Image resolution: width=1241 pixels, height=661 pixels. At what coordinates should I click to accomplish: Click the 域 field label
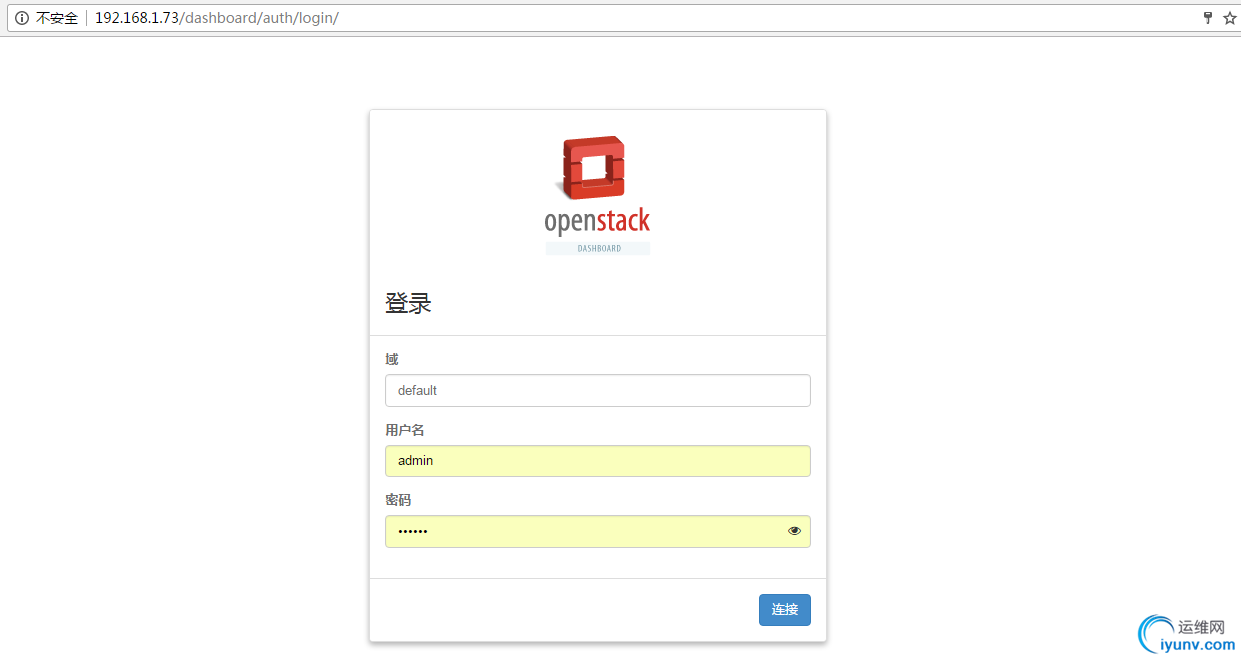point(392,359)
